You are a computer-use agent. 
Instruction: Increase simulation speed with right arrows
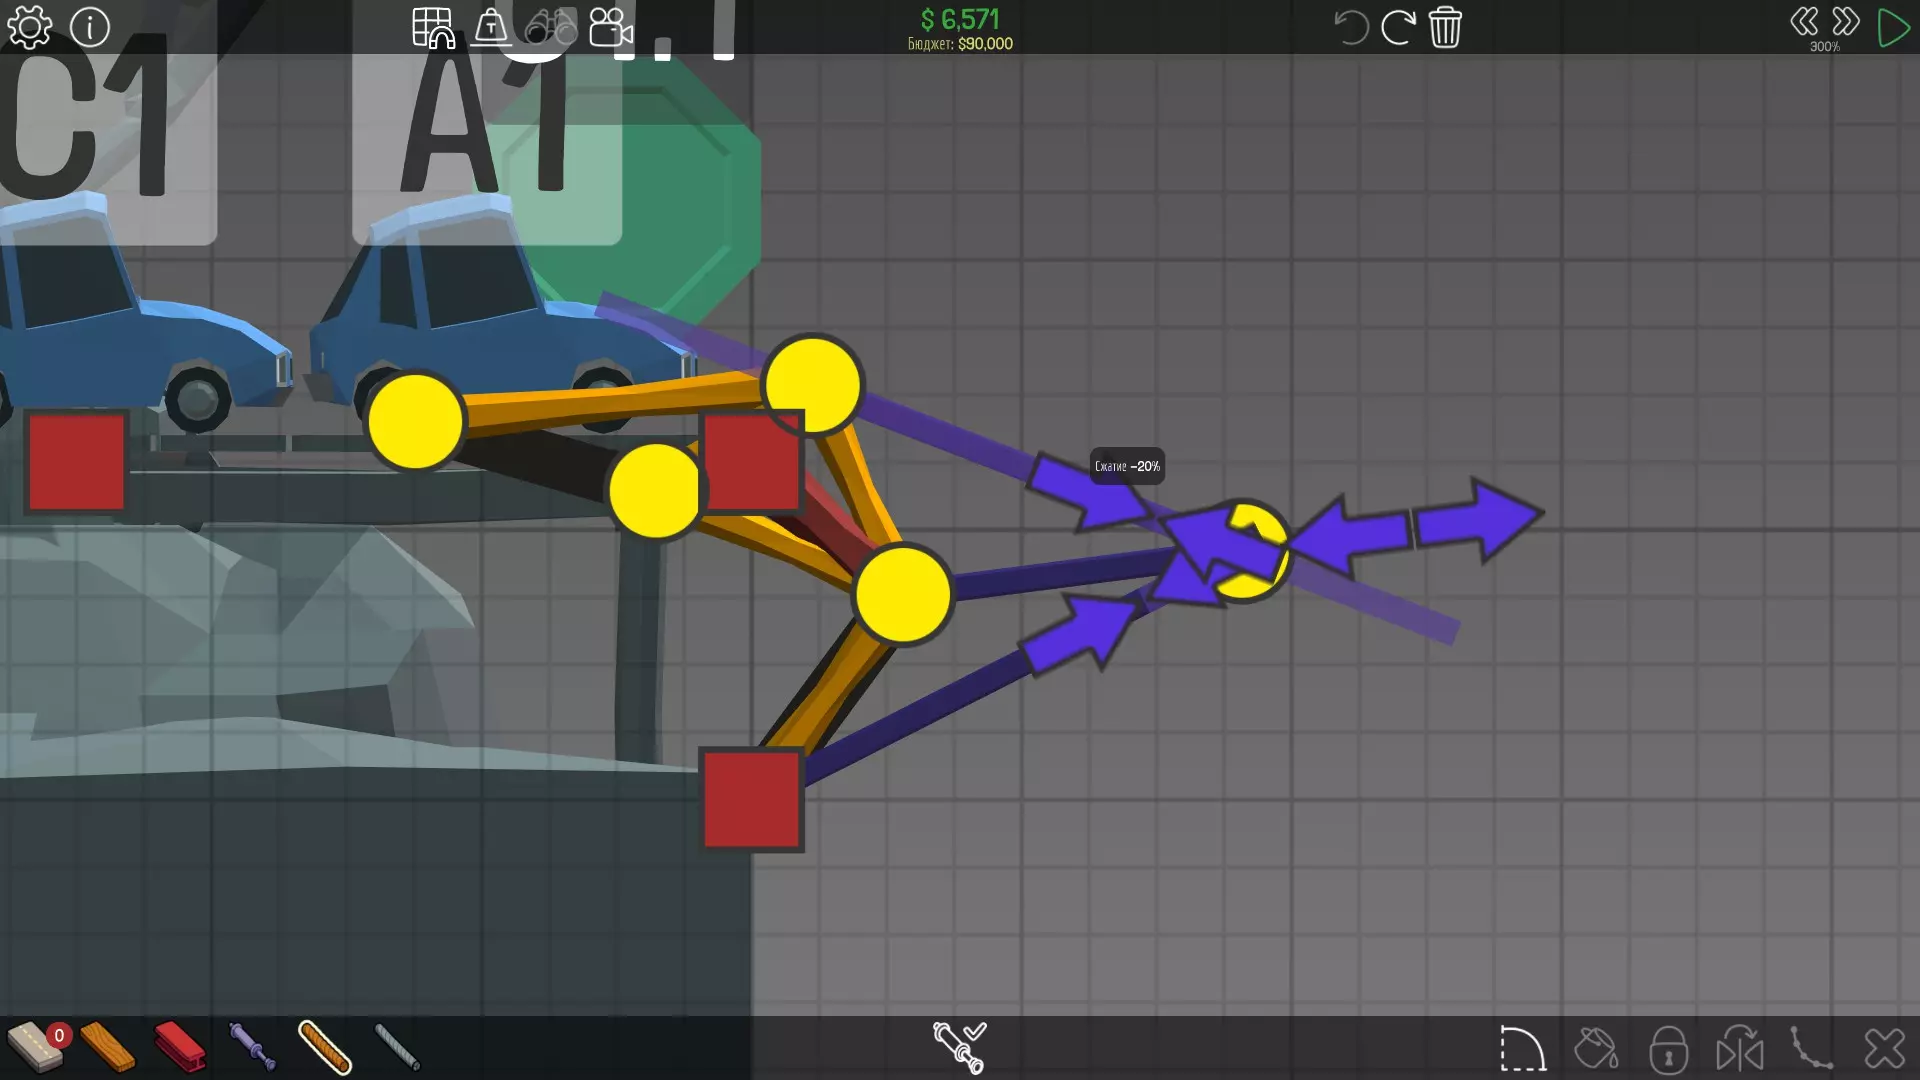tap(1846, 22)
